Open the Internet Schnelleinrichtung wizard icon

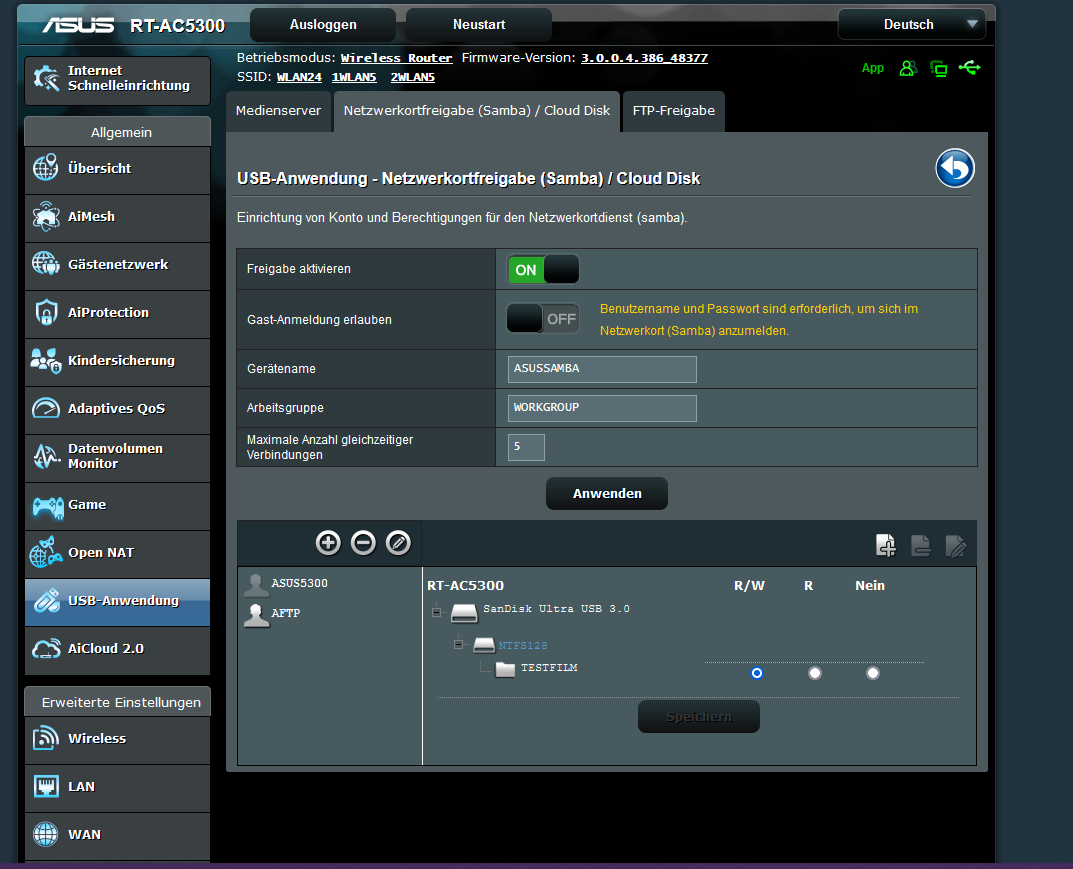coord(47,79)
